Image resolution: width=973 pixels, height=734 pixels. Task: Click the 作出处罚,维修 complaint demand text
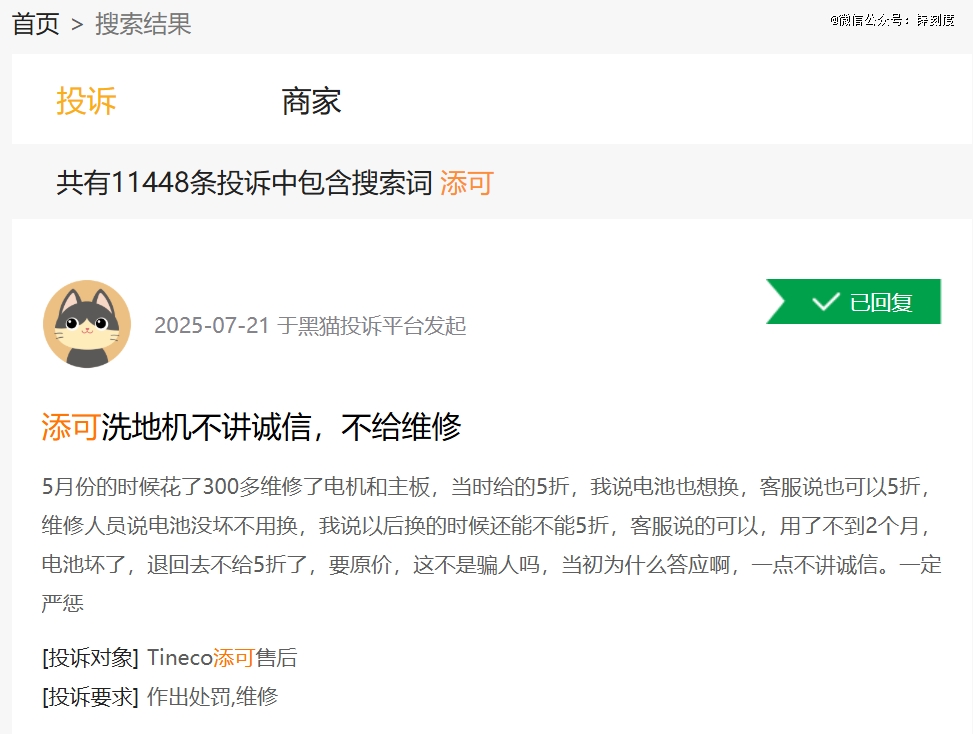(212, 697)
